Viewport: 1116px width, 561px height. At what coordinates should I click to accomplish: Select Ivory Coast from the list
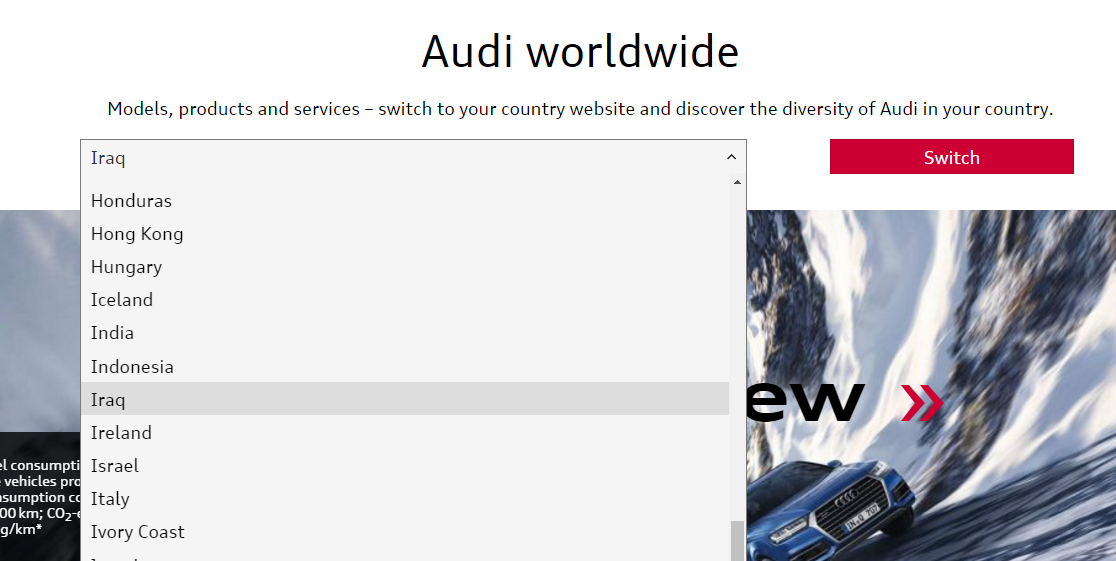[405, 531]
